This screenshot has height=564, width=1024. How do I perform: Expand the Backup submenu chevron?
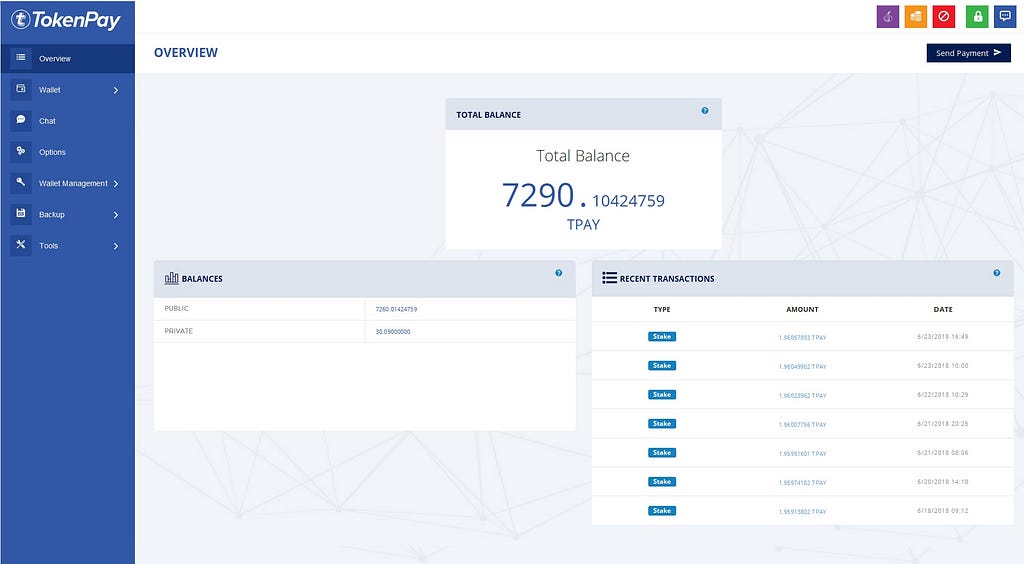[x=116, y=215]
